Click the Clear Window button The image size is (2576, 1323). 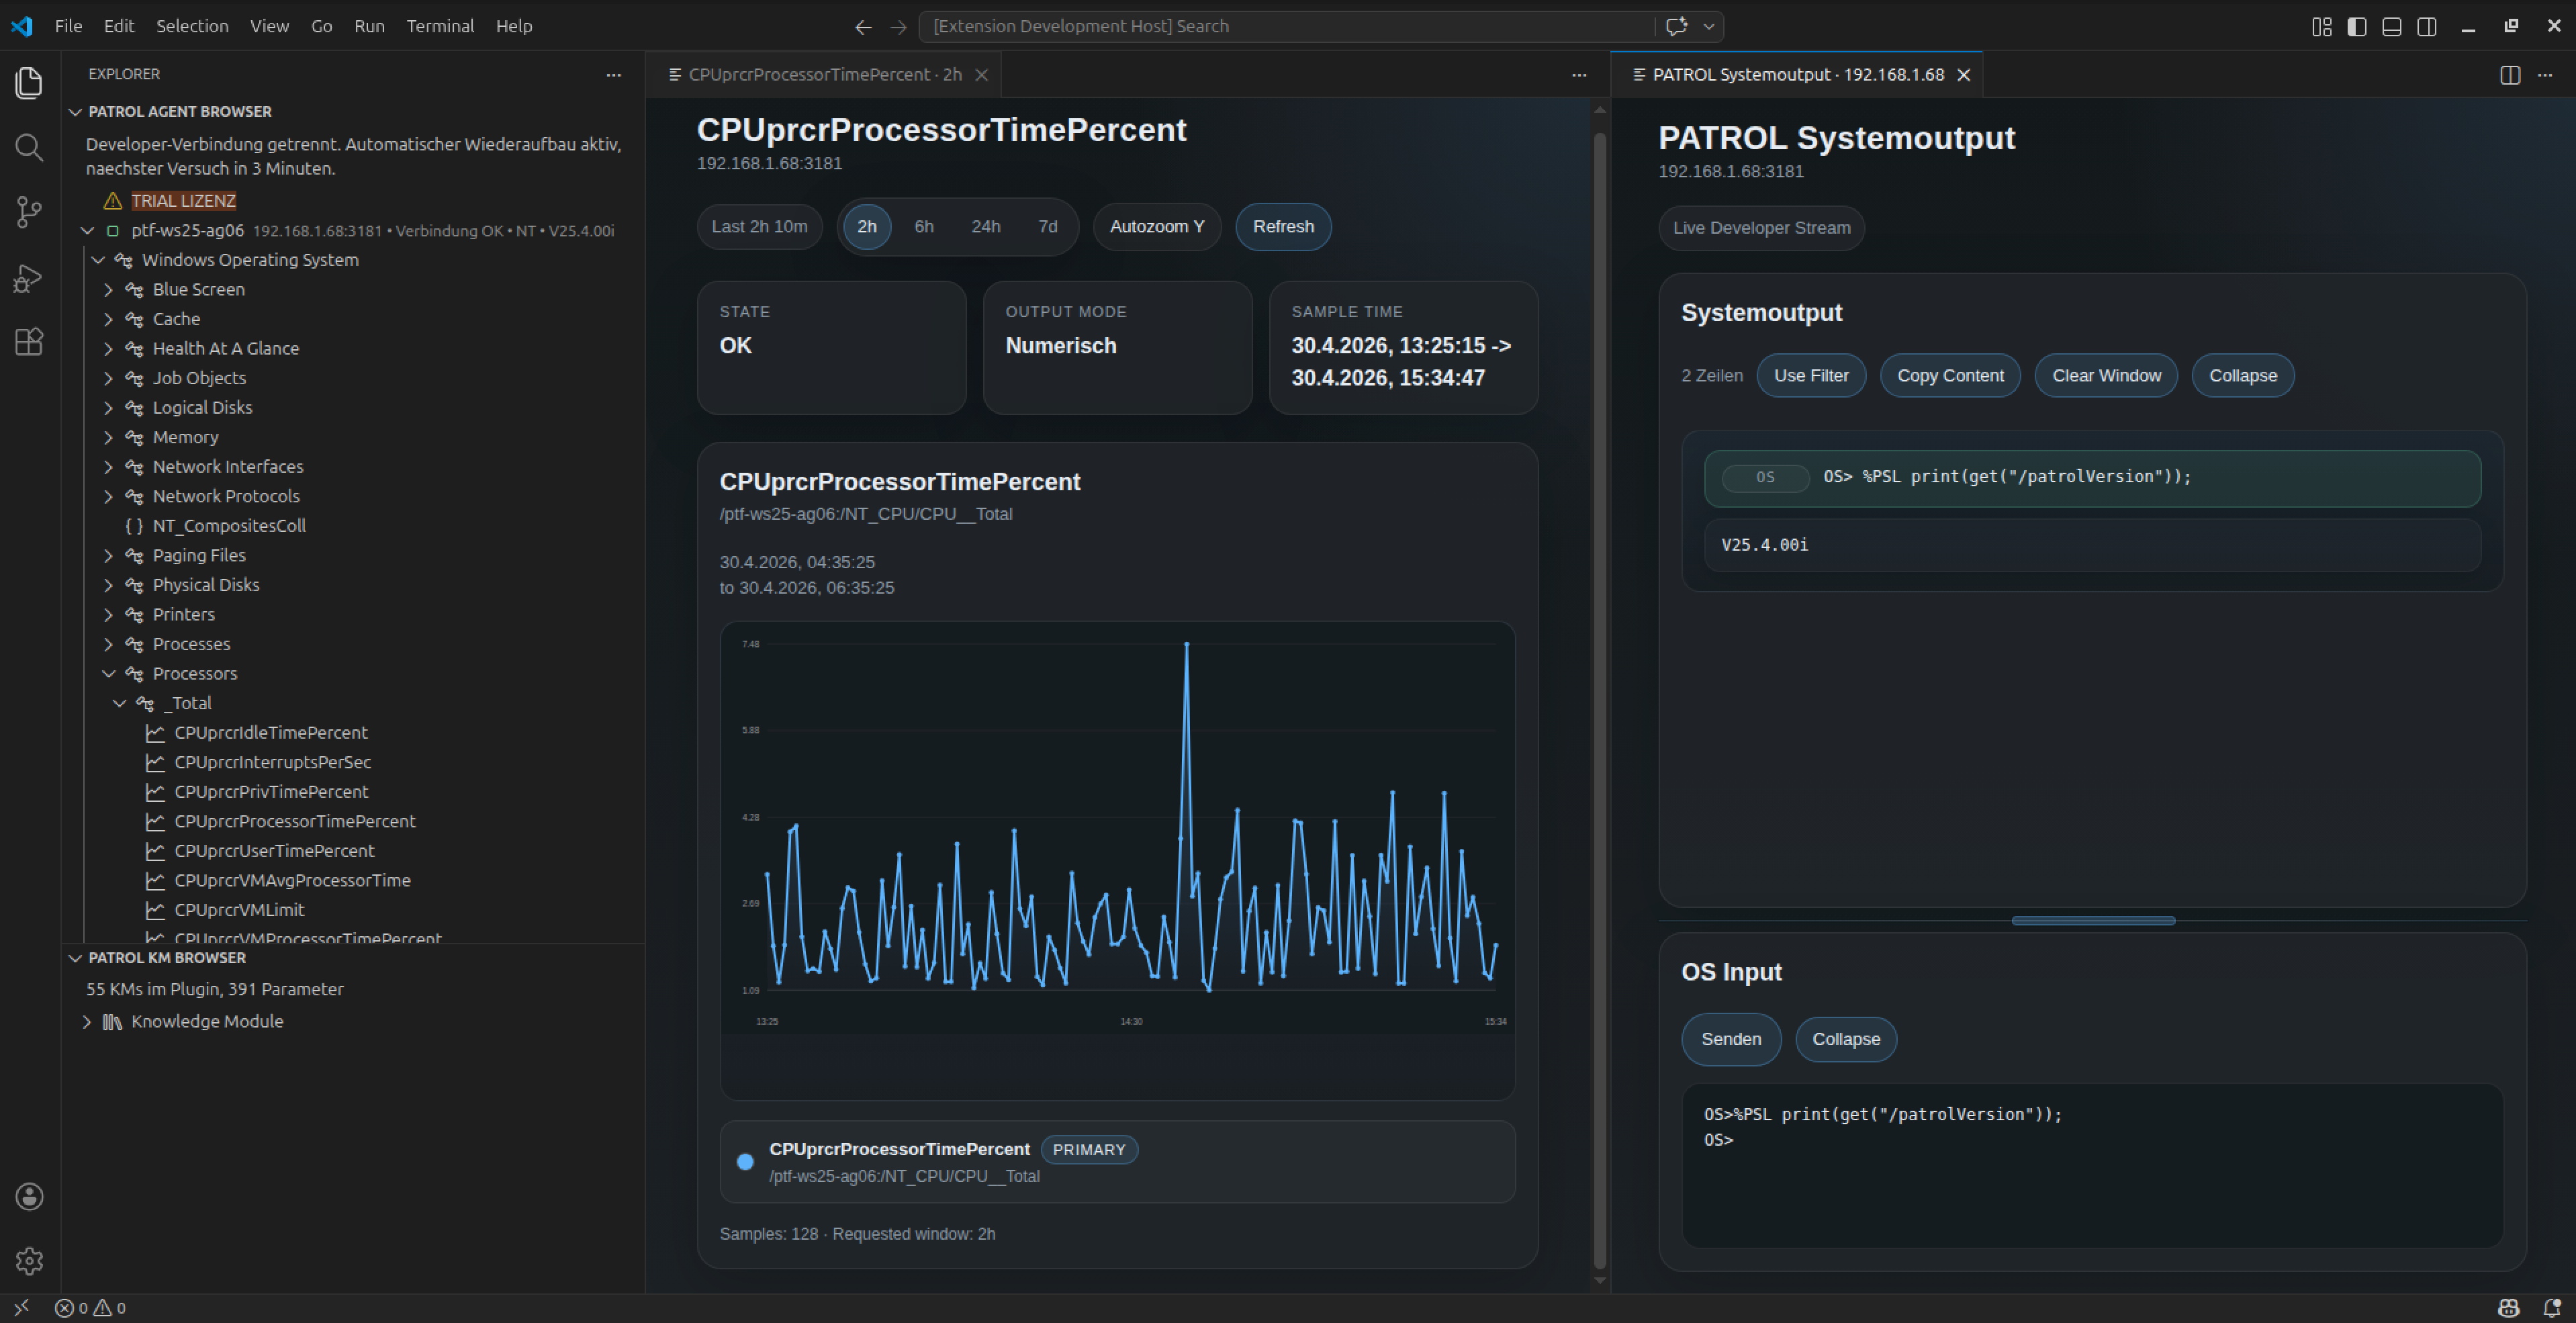2106,376
